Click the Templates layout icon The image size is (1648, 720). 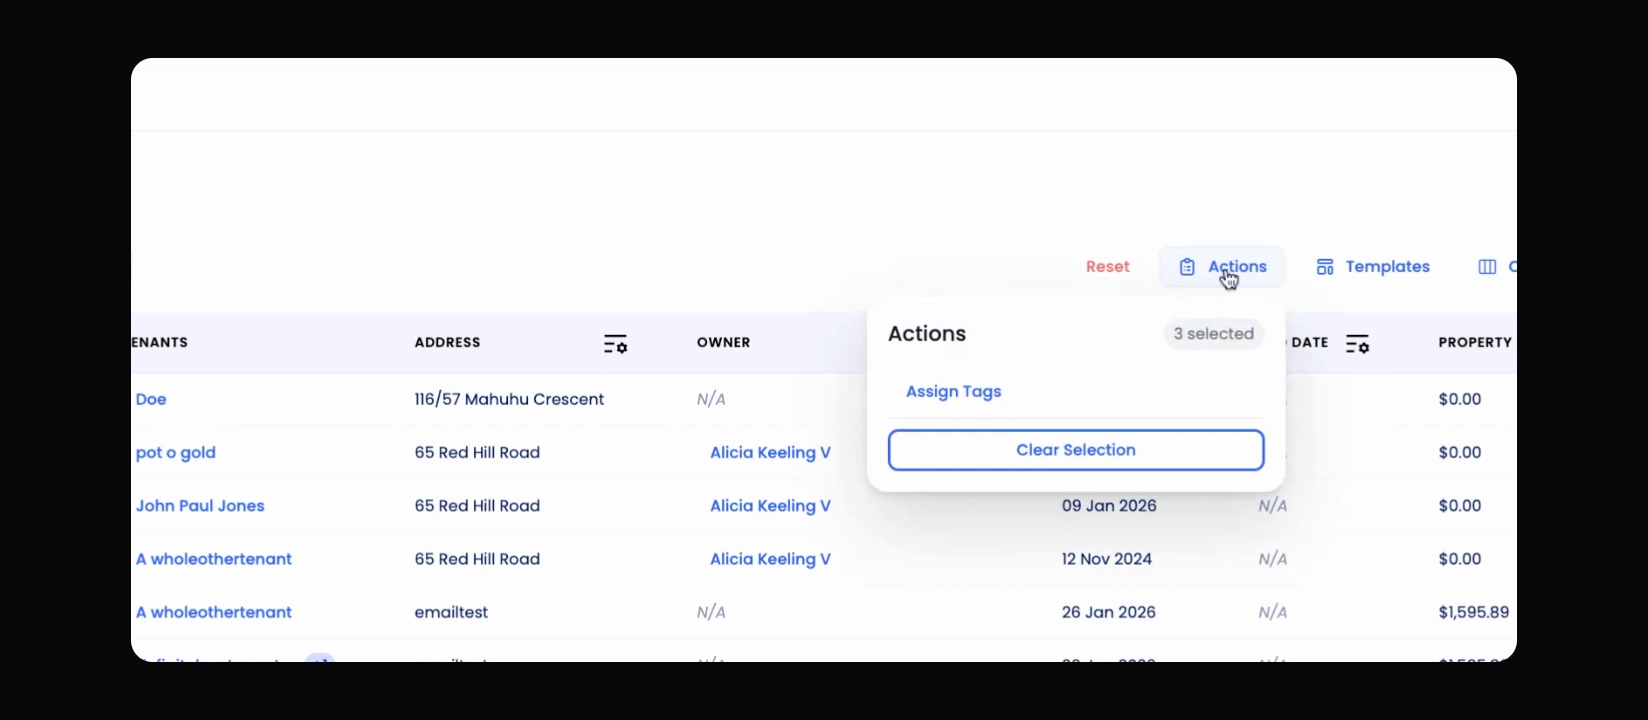[x=1325, y=267]
